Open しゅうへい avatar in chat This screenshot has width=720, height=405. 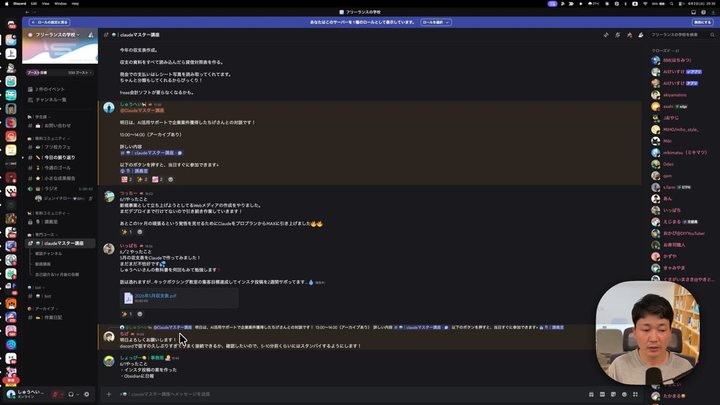pos(109,107)
